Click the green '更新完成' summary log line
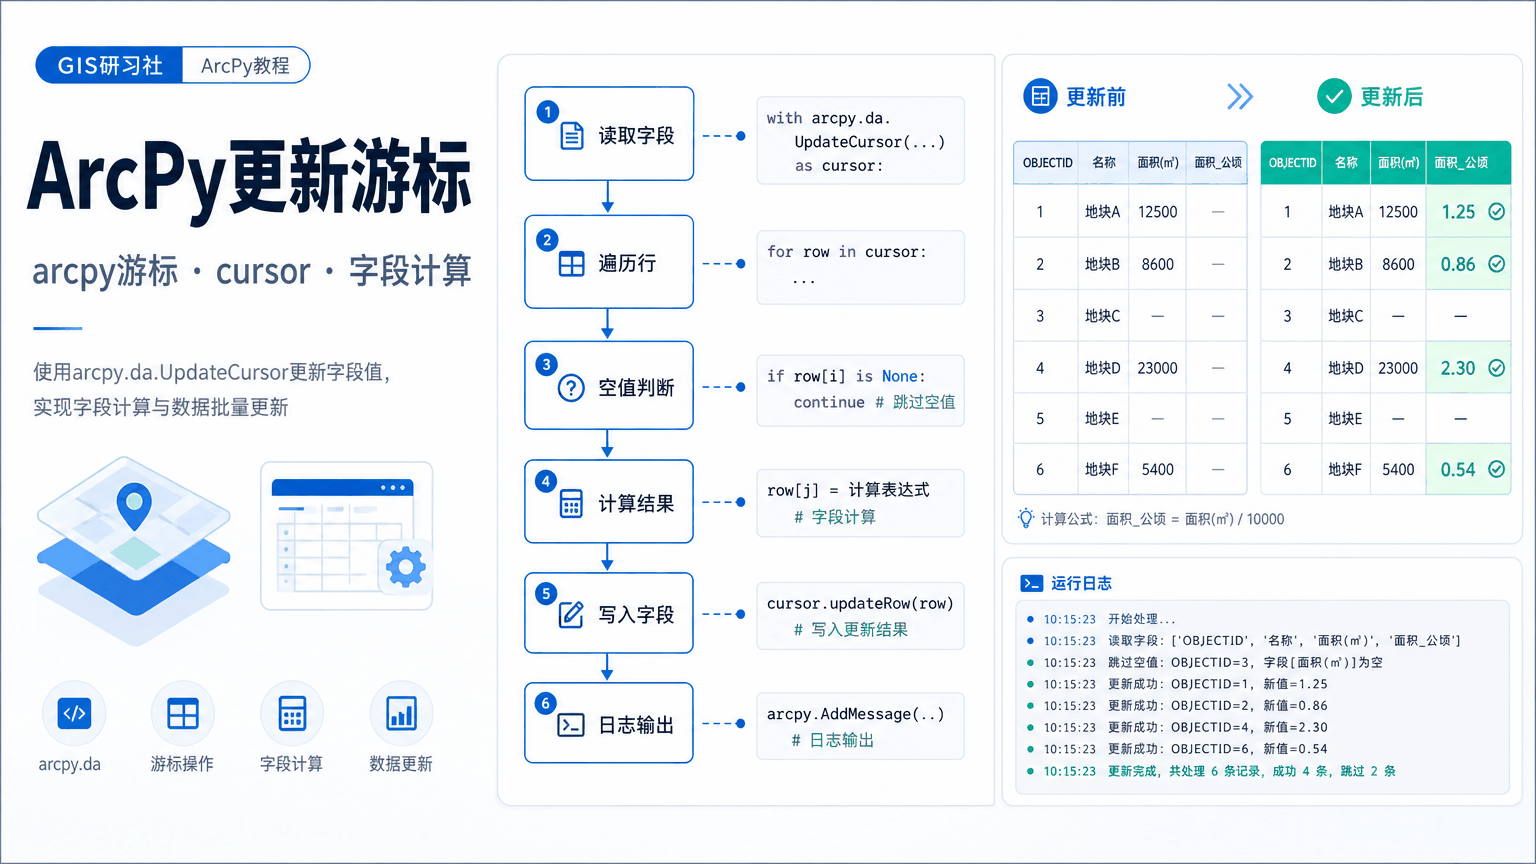This screenshot has width=1536, height=864. click(1252, 771)
